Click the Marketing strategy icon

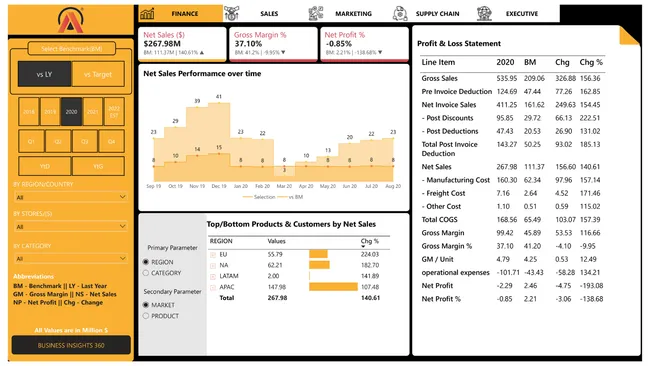(316, 13)
